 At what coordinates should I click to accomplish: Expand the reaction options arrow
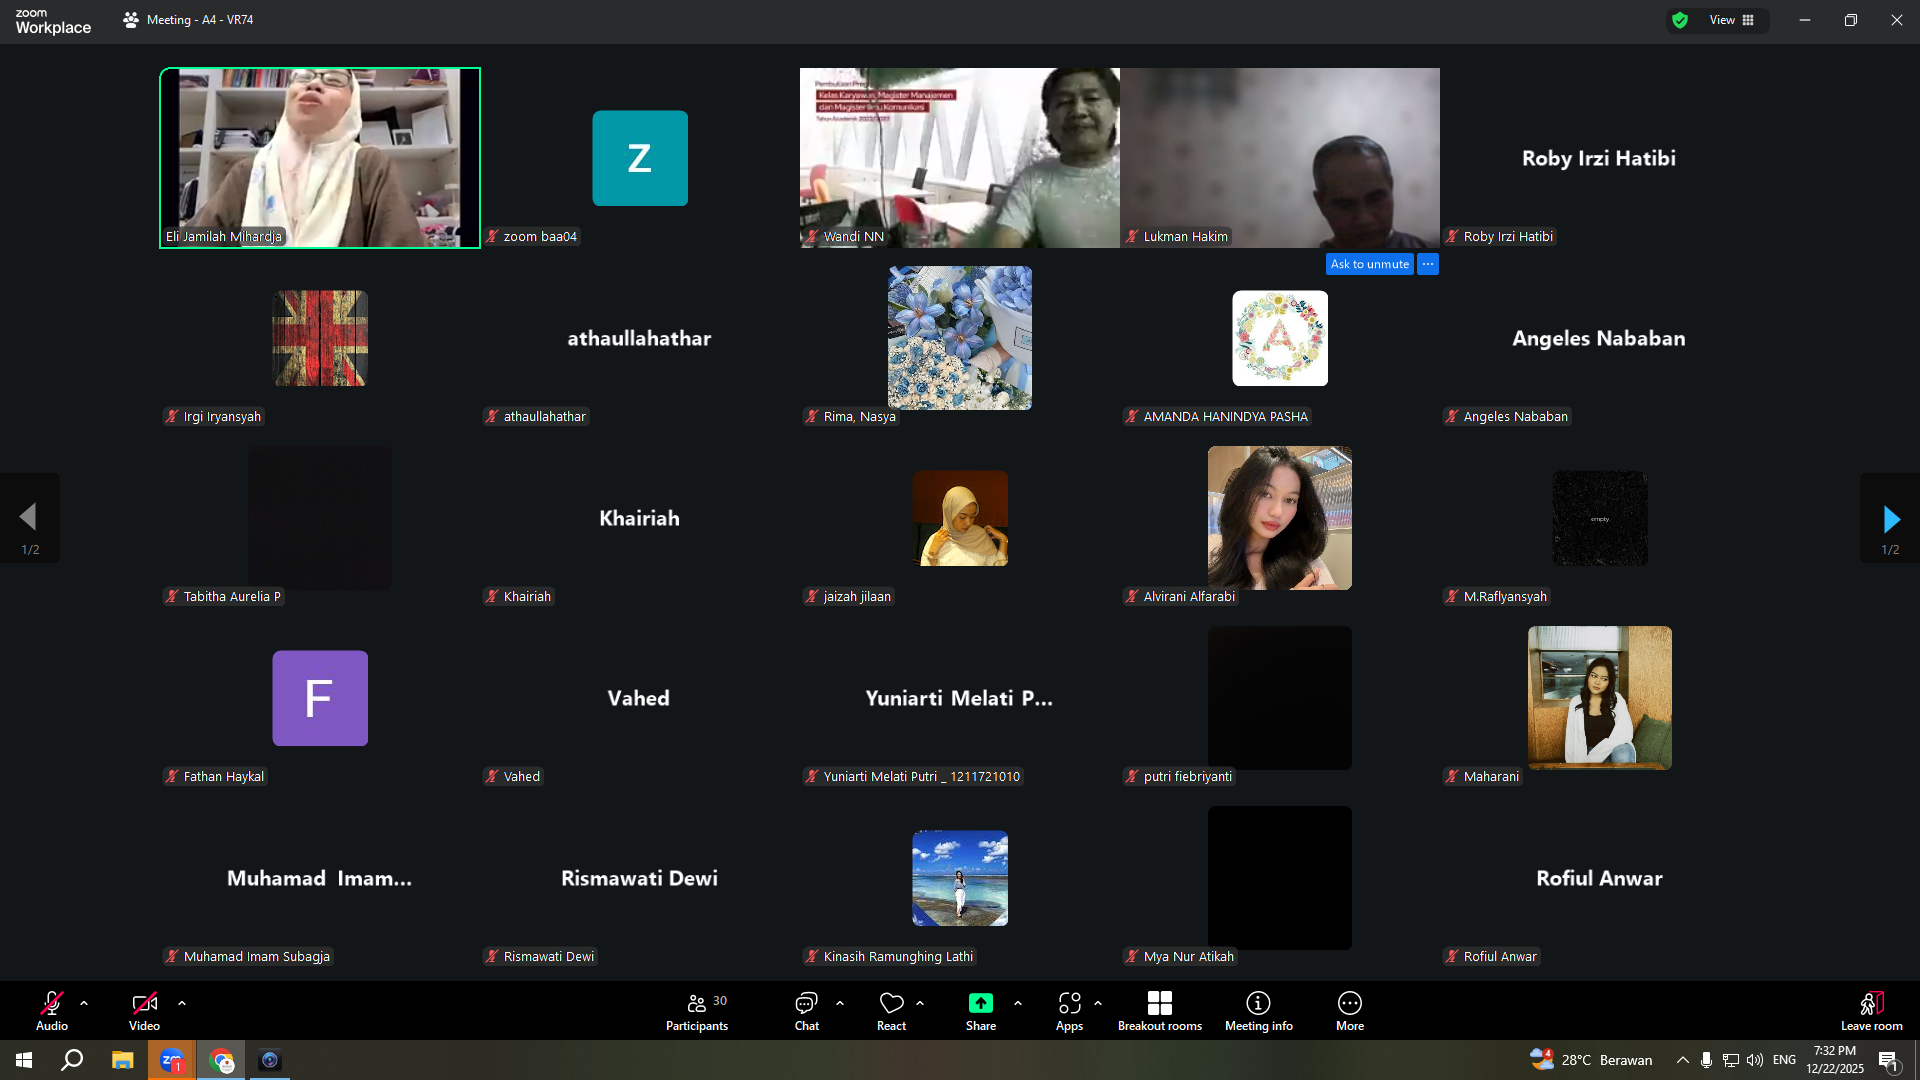[x=920, y=1003]
